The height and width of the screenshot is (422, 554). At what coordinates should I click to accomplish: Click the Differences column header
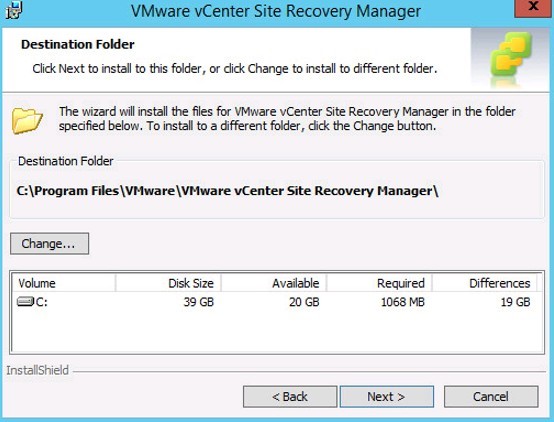pyautogui.click(x=484, y=283)
